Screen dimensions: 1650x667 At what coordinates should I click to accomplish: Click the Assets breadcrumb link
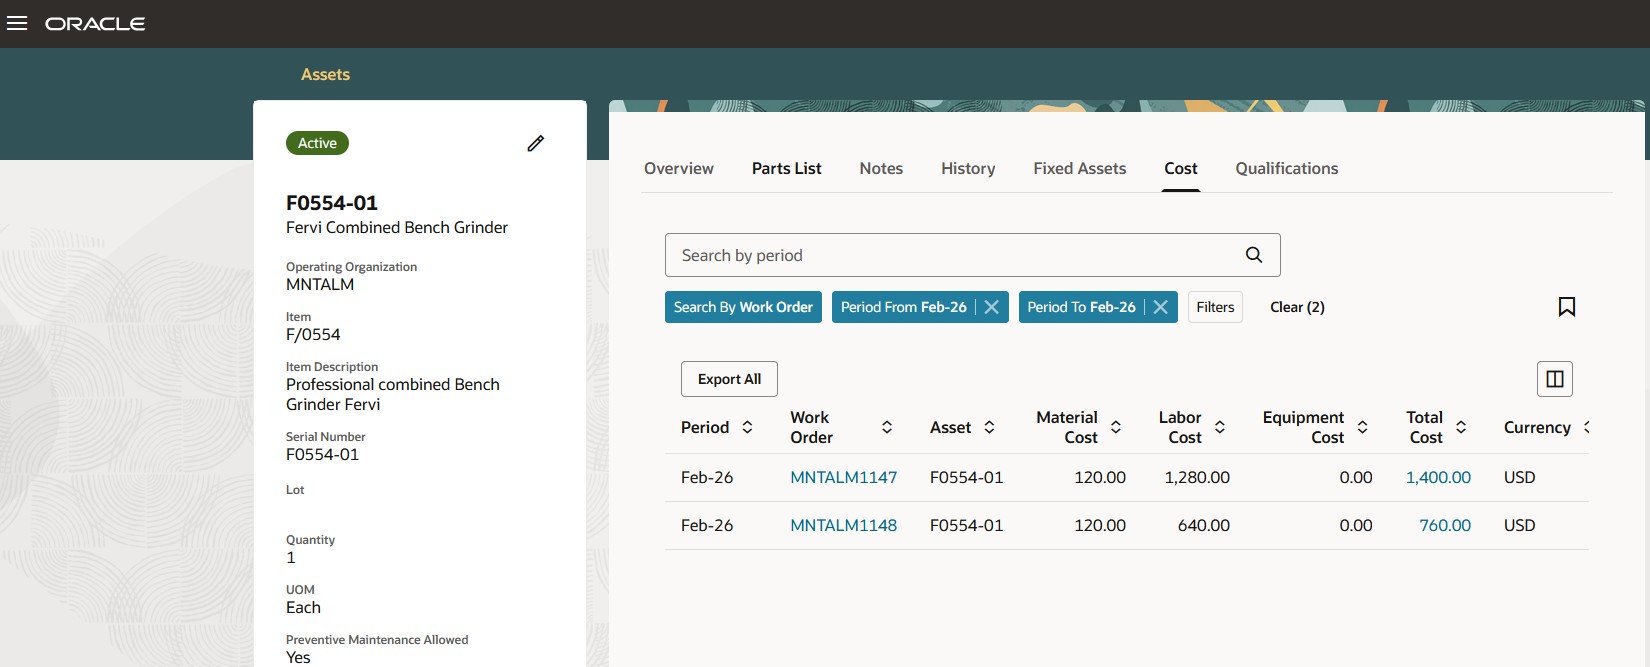click(325, 74)
